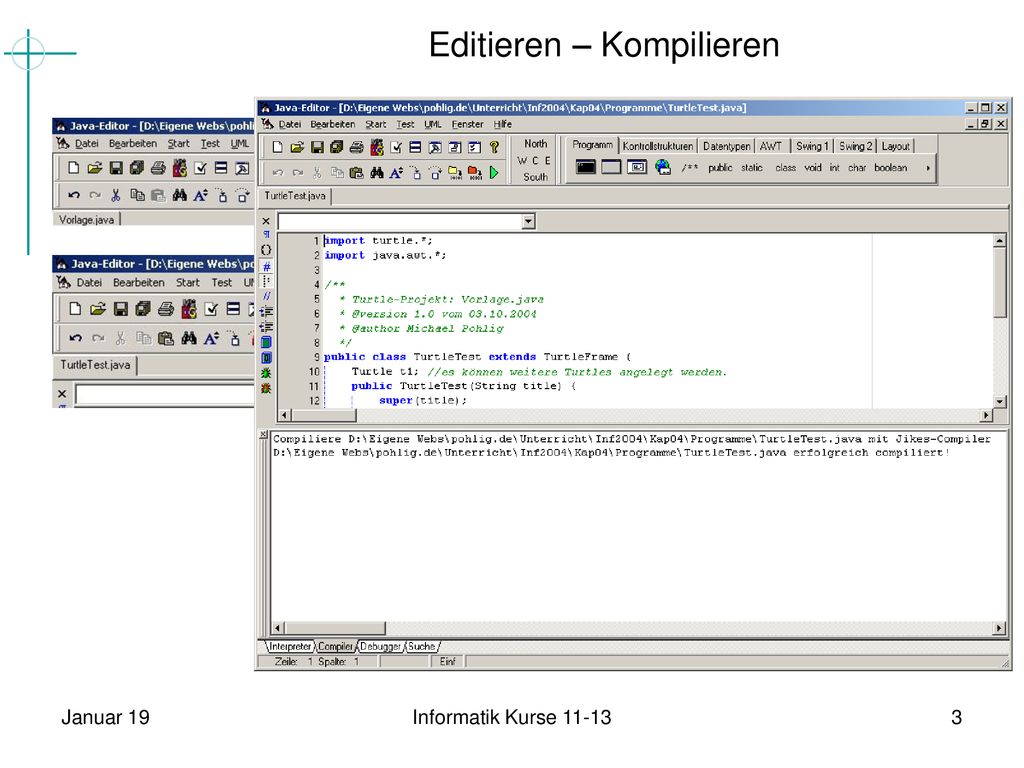Switch to AWT tab
Viewport: 1024px width, 768px height.
tap(771, 146)
